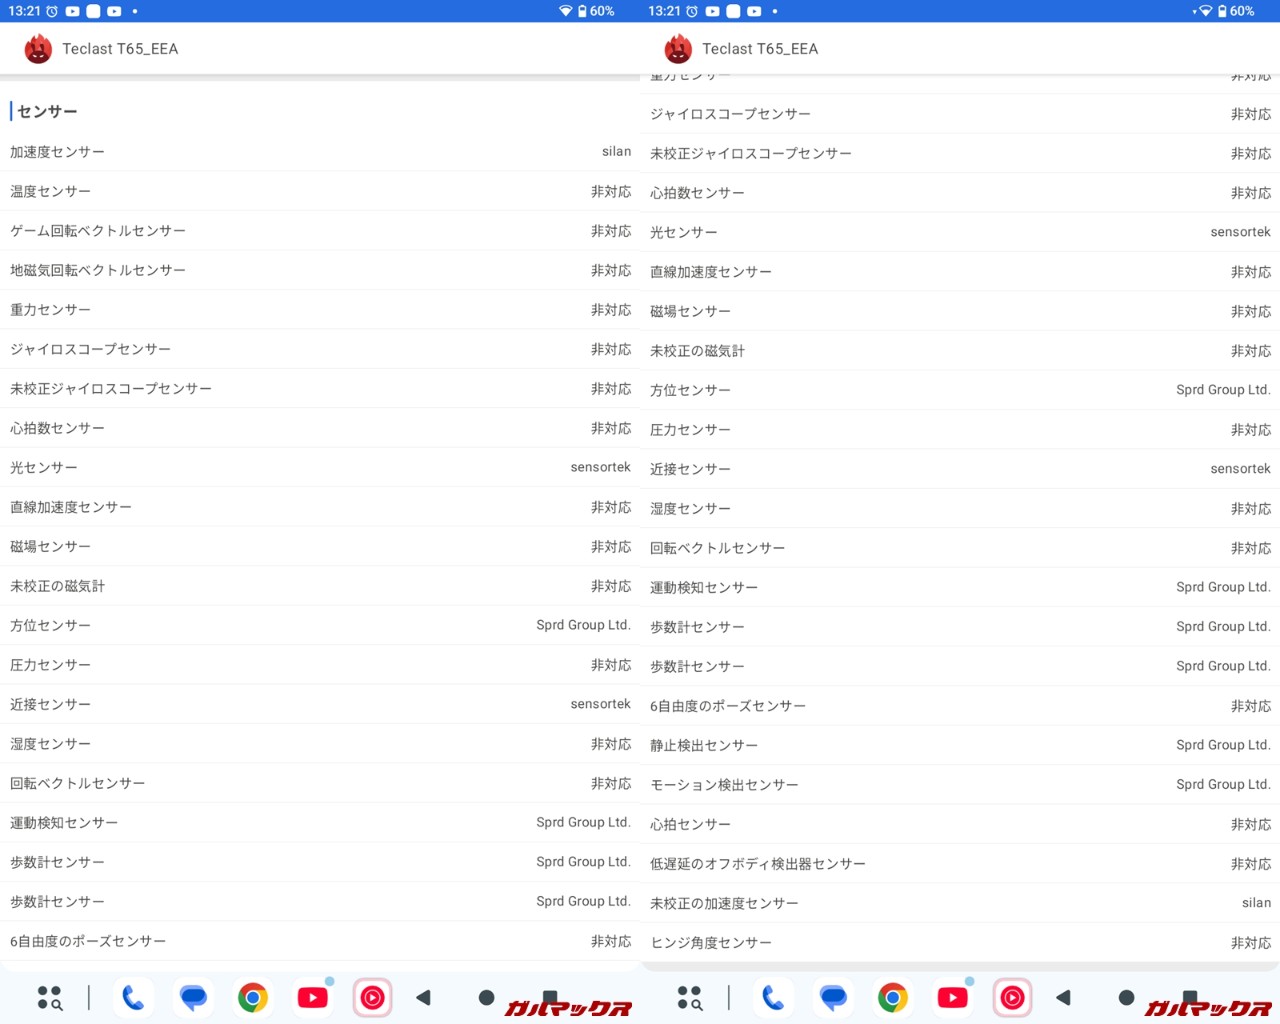Screen dimensions: 1280x1024
Task: Tap the AnTuTu logo in the left panel header
Action: pyautogui.click(x=38, y=49)
